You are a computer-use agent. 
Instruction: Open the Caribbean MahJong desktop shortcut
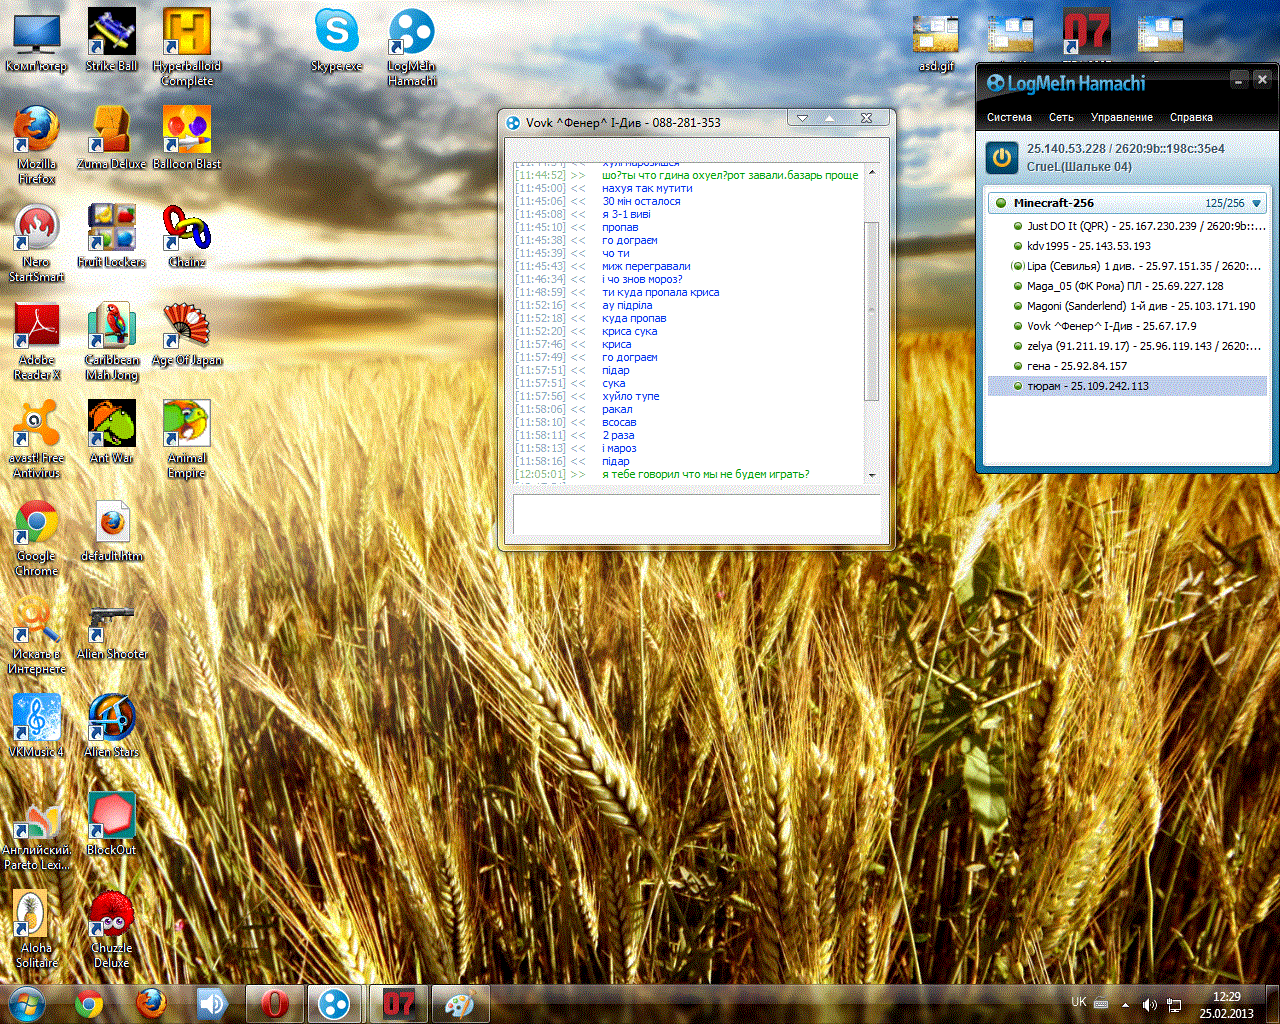[112, 342]
